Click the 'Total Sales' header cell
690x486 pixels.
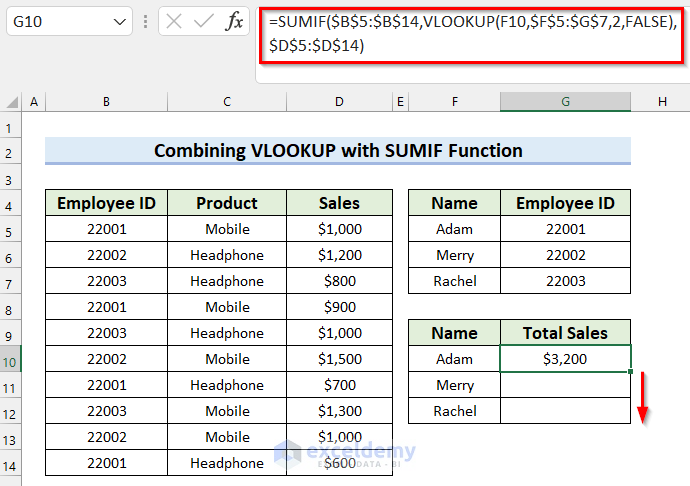click(565, 333)
